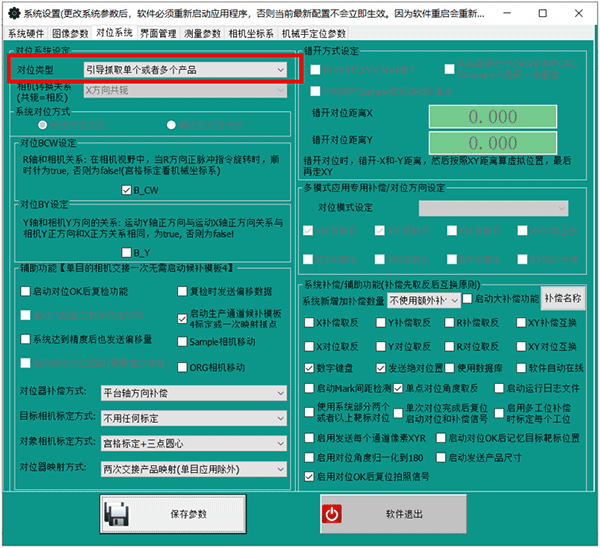Check the Sample相机移动 option
This screenshot has height=548, width=600.
point(181,341)
